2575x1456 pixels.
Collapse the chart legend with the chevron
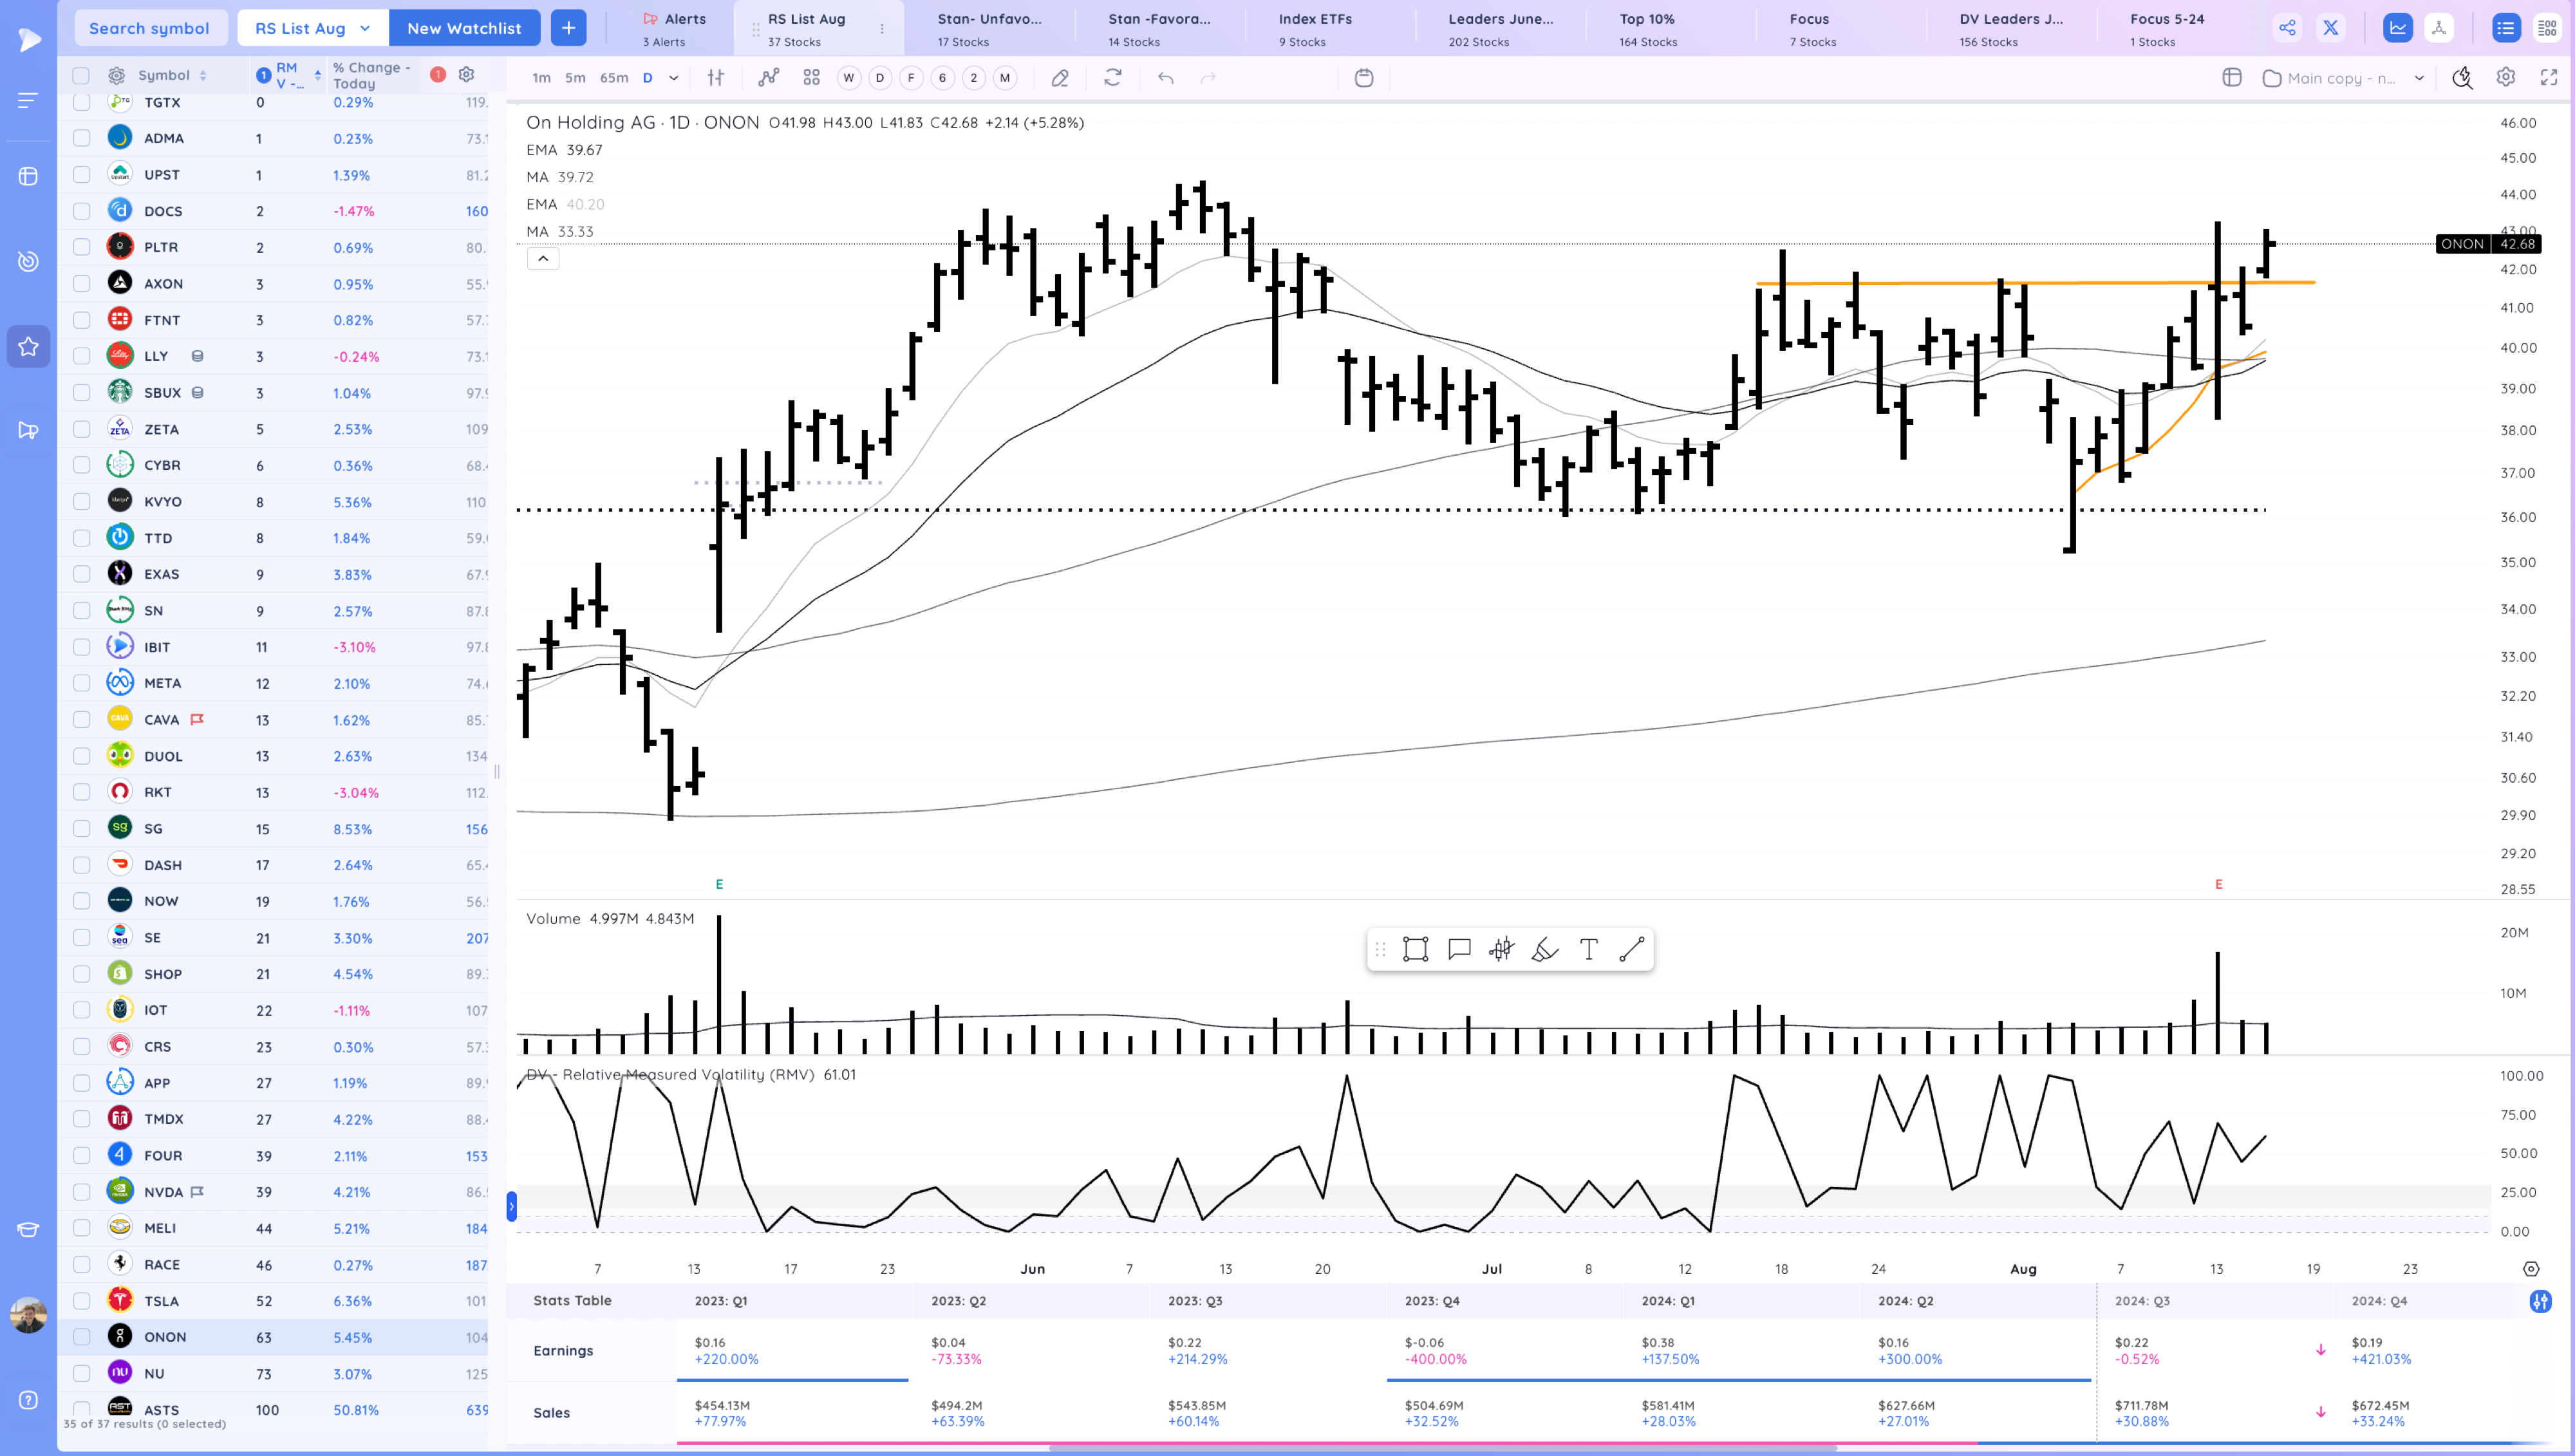[x=542, y=258]
